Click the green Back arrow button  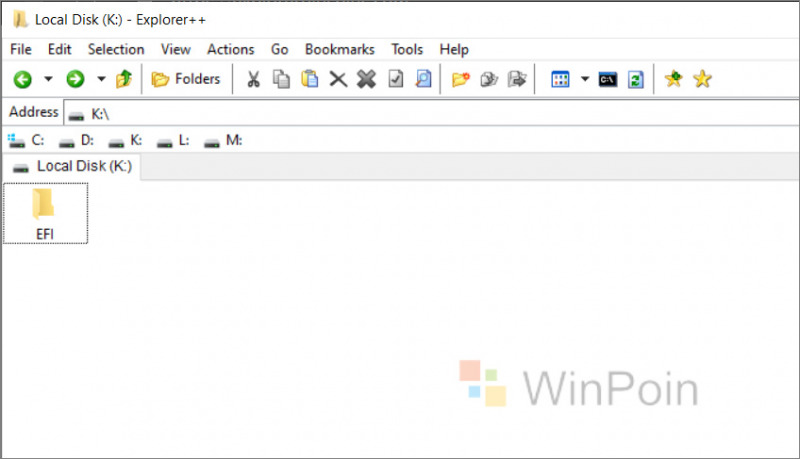pos(22,79)
